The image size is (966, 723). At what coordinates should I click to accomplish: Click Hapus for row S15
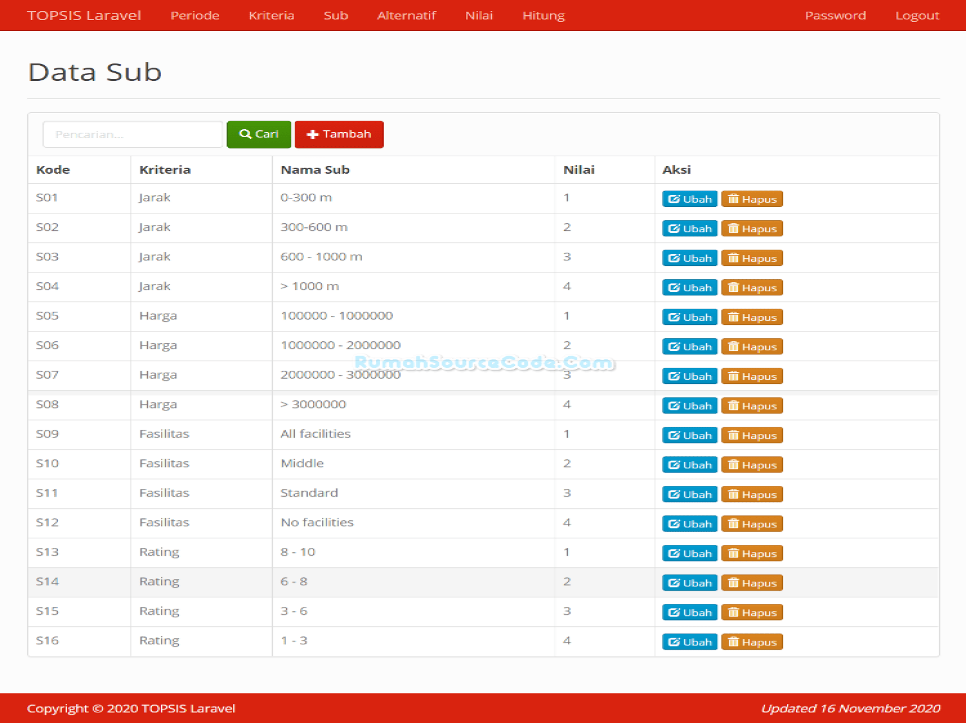[x=752, y=613]
